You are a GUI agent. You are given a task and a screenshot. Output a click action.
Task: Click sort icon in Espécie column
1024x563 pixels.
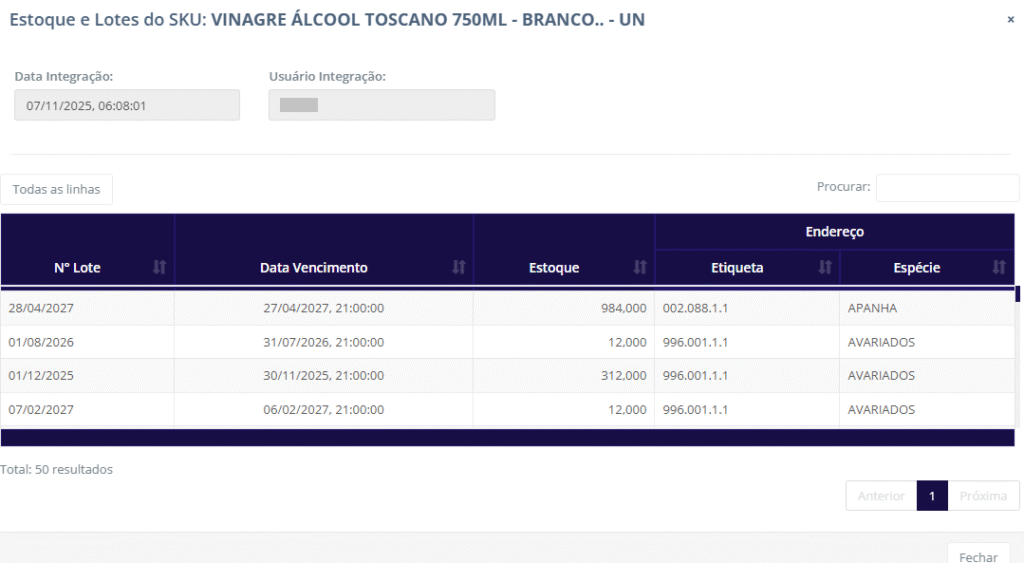tap(999, 267)
